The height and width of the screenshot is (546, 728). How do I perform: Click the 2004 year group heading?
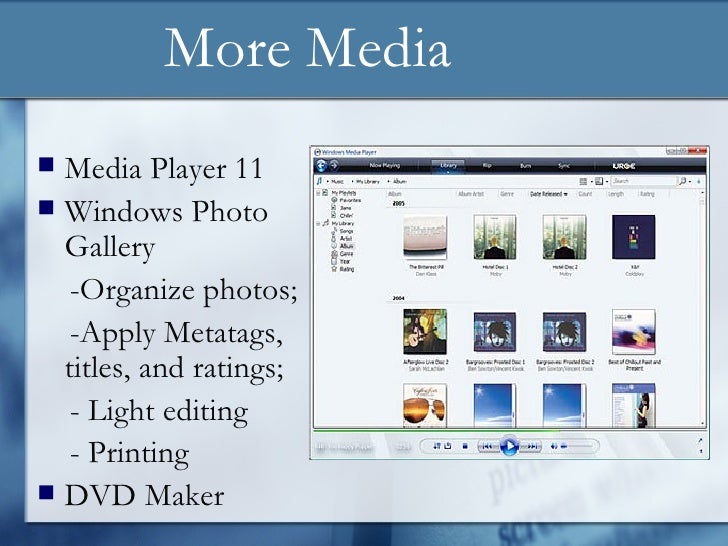coord(398,299)
